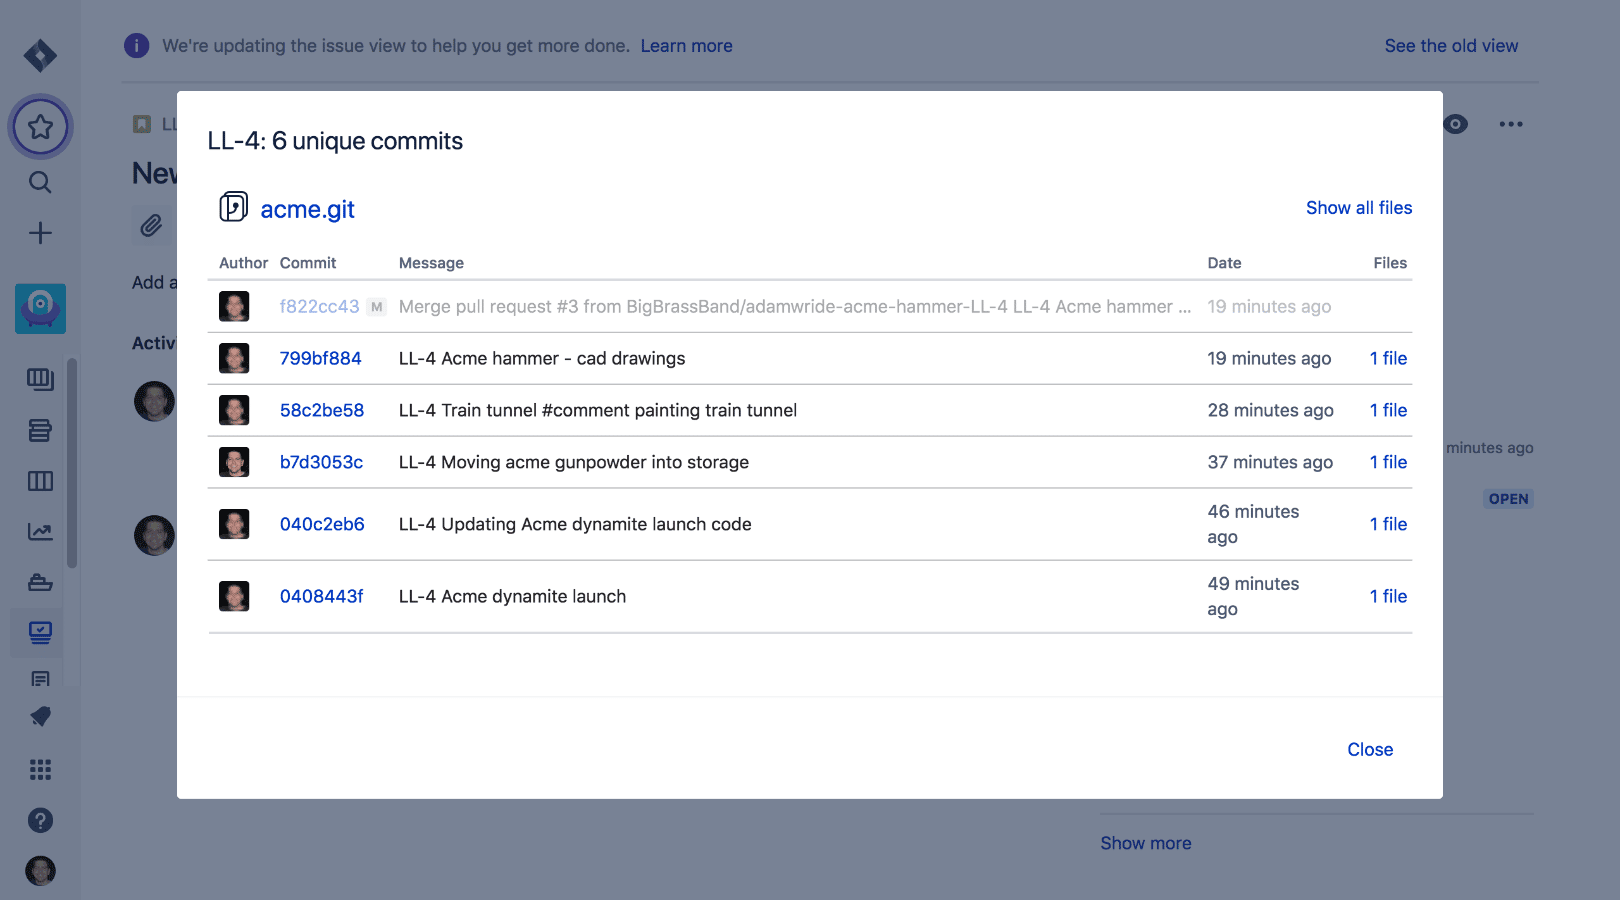Open the help question mark icon
The width and height of the screenshot is (1620, 900).
point(40,820)
